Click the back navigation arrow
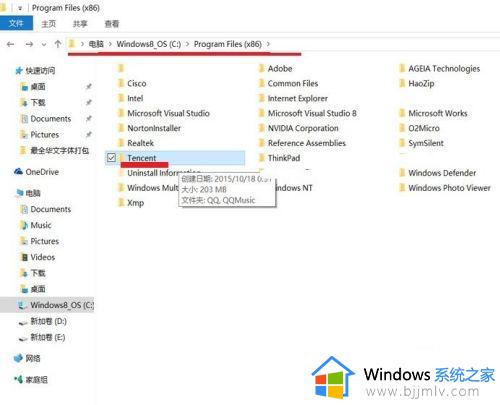The image size is (500, 405). tap(11, 44)
